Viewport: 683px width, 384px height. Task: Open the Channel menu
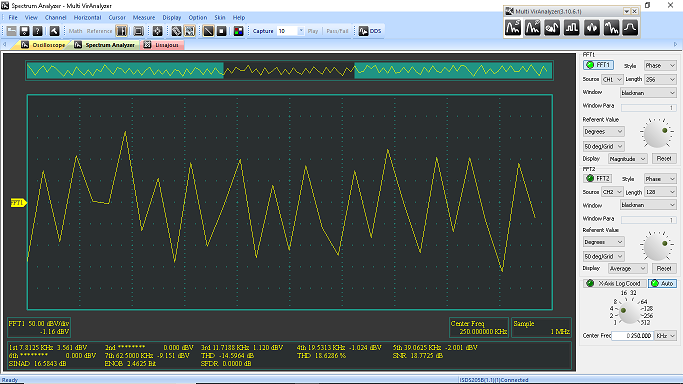click(55, 17)
